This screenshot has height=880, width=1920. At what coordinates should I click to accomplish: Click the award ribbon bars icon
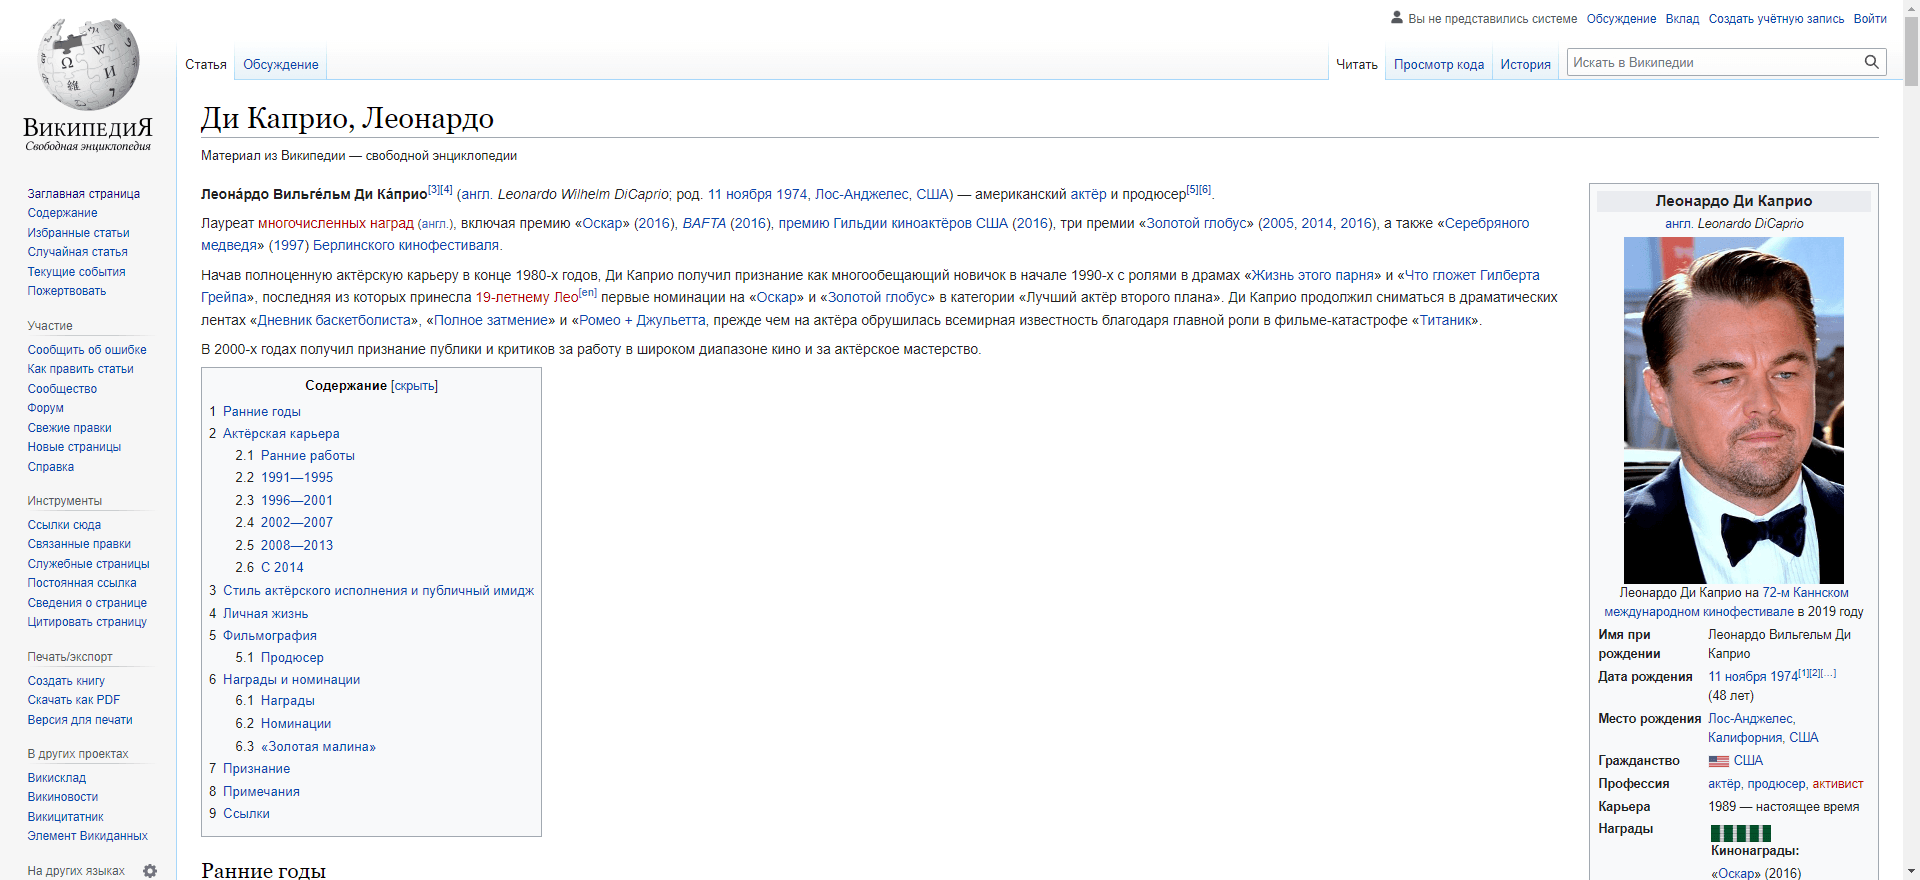1740,833
